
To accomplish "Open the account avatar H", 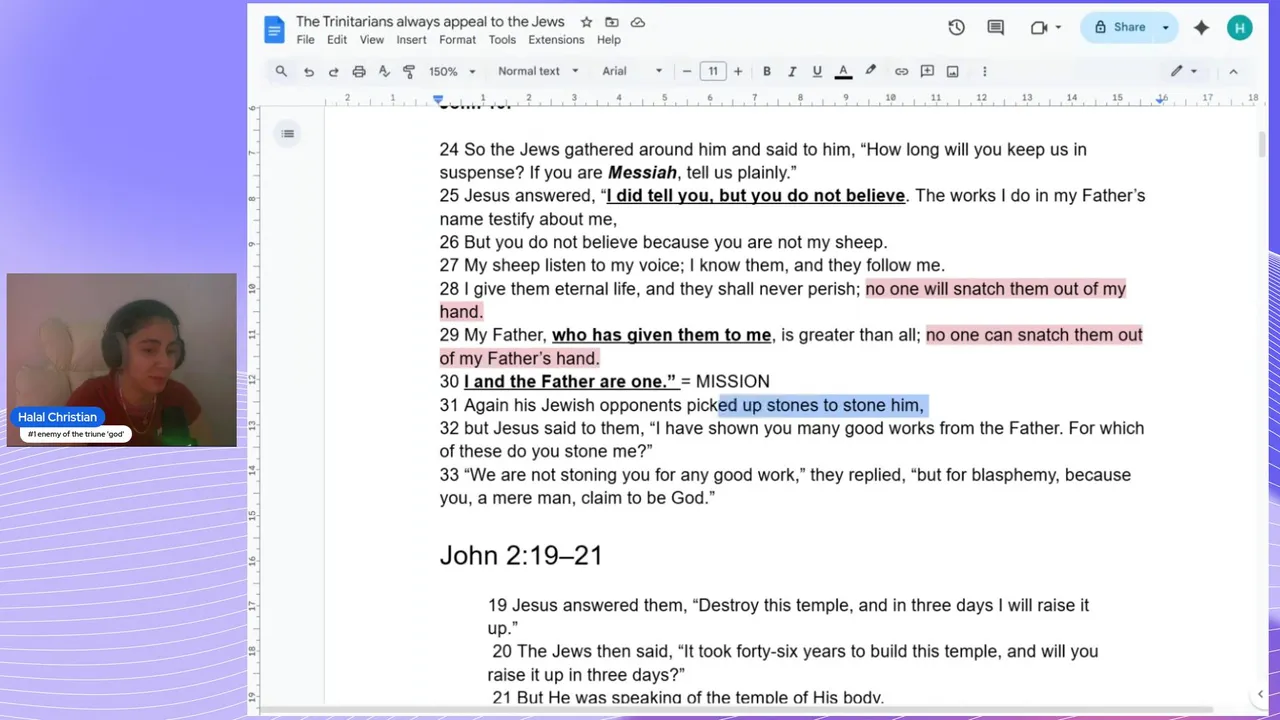I will (1240, 28).
